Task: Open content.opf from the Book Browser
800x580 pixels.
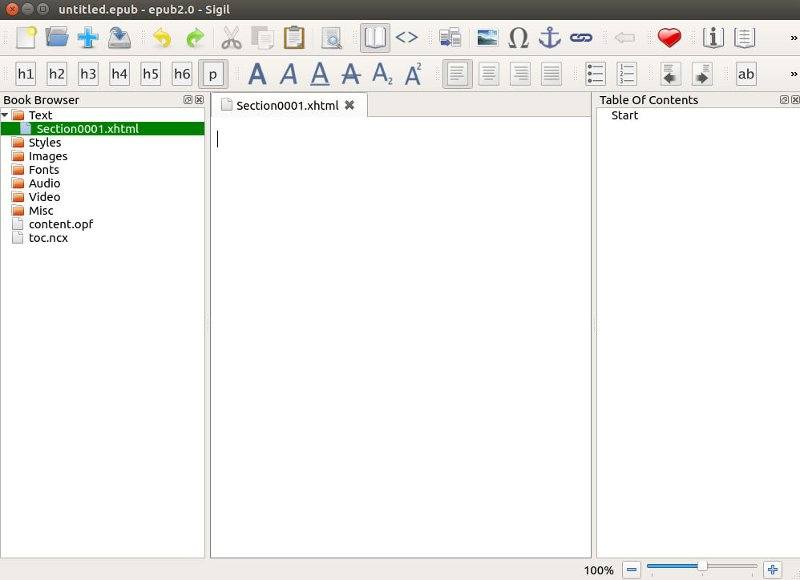Action: pos(61,224)
